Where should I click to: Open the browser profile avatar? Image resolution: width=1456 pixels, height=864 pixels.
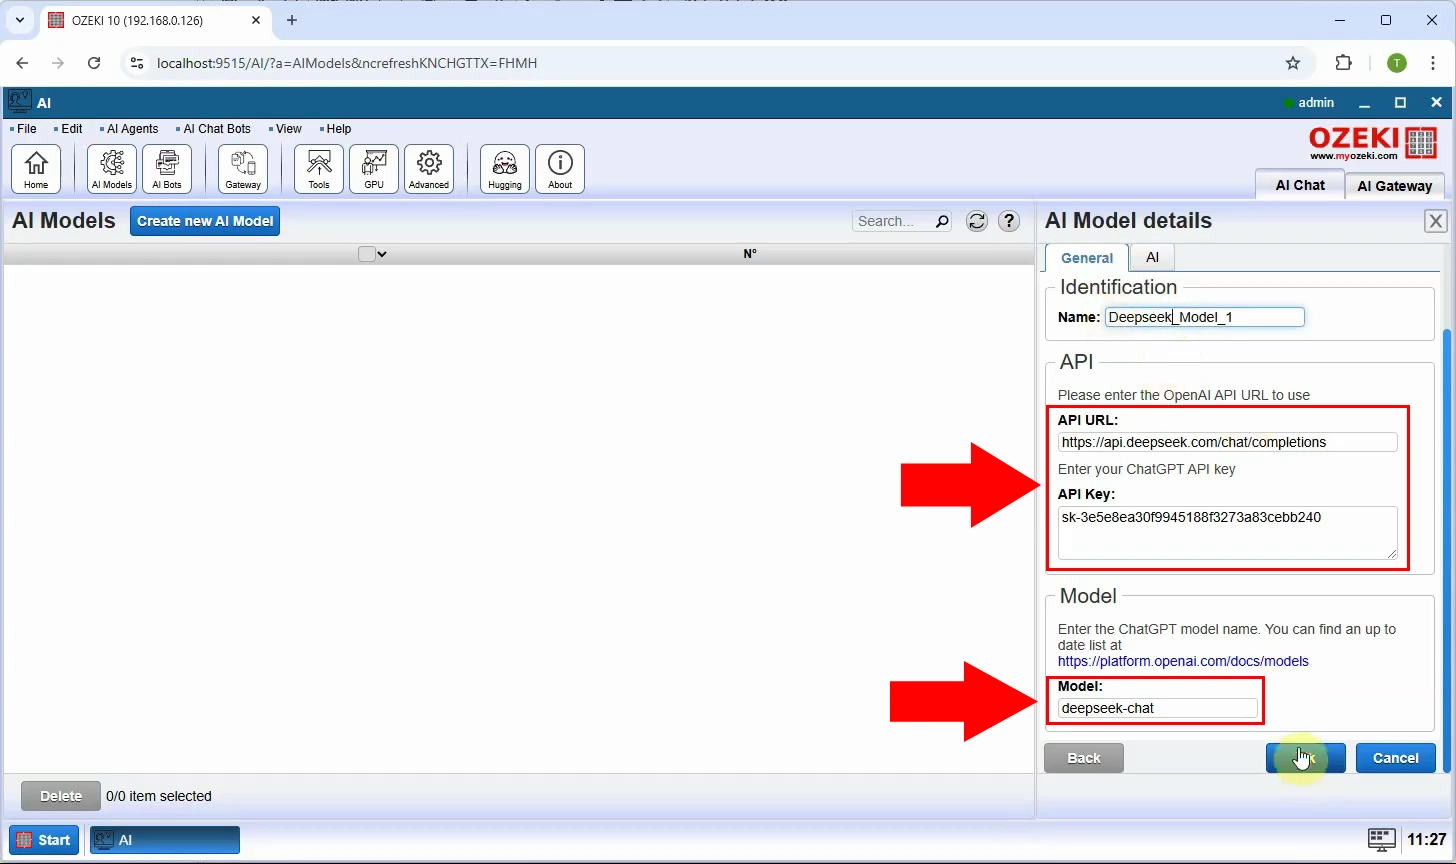click(1397, 63)
